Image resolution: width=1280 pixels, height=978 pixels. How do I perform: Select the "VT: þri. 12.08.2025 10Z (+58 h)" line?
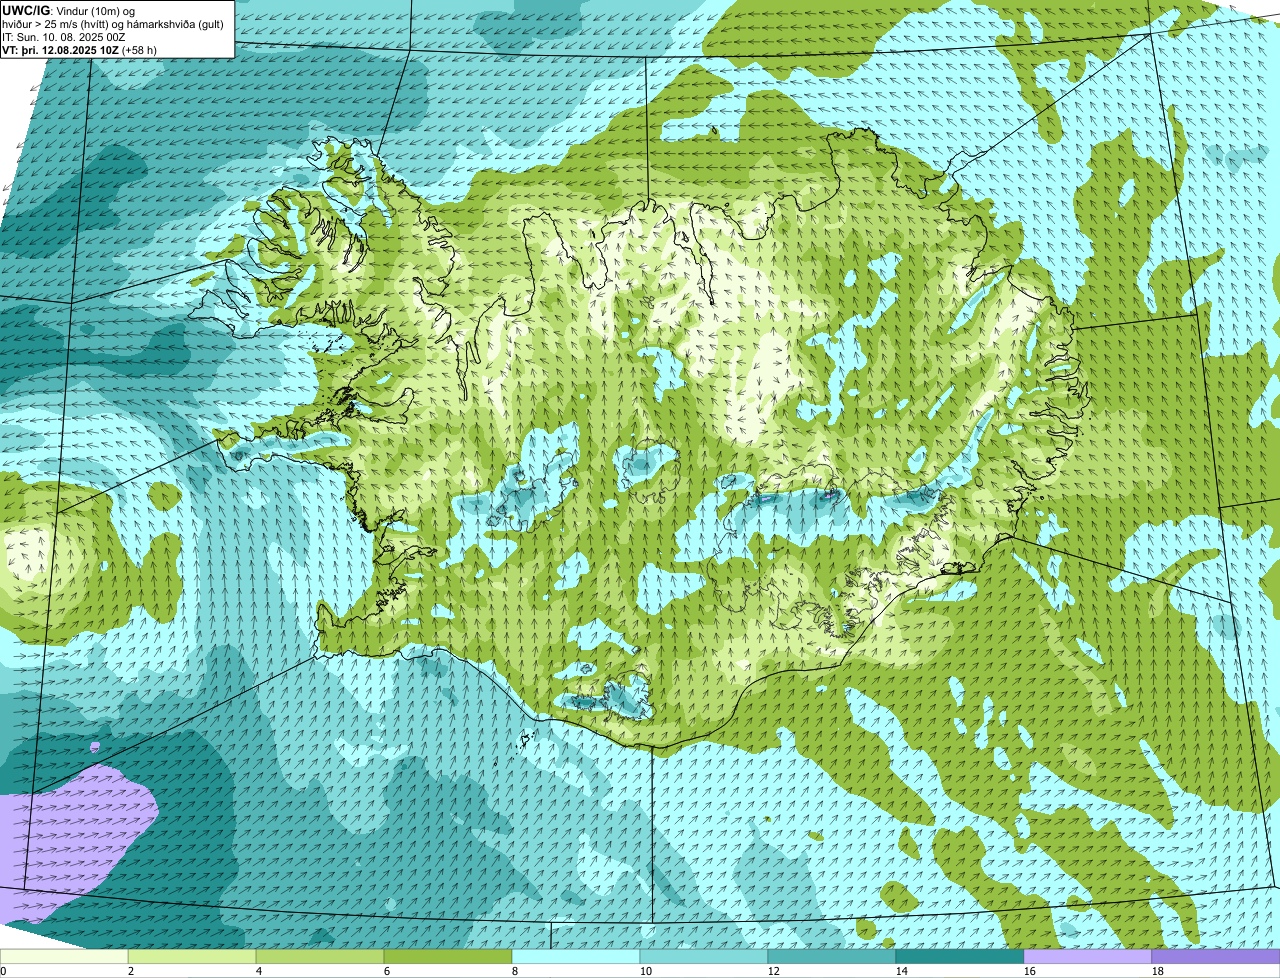coord(80,49)
